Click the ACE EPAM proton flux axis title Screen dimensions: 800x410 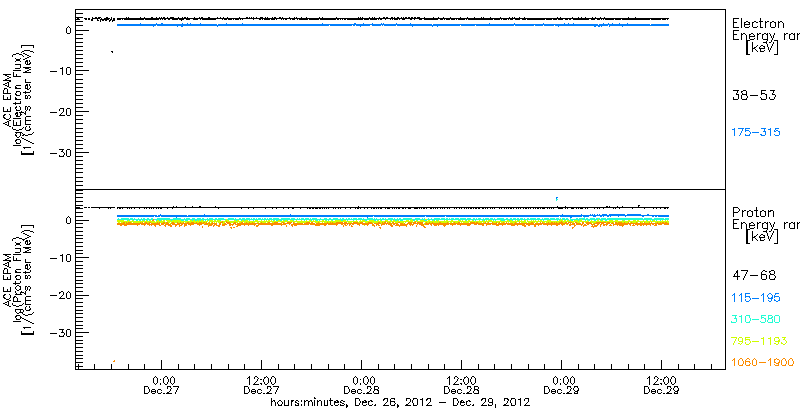(19, 279)
